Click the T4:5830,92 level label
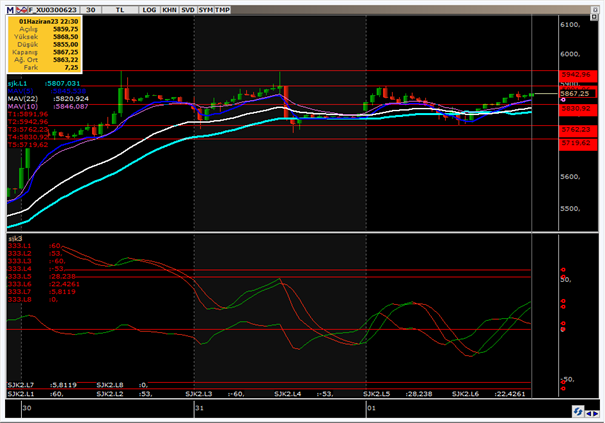605x423 pixels. (x=29, y=137)
